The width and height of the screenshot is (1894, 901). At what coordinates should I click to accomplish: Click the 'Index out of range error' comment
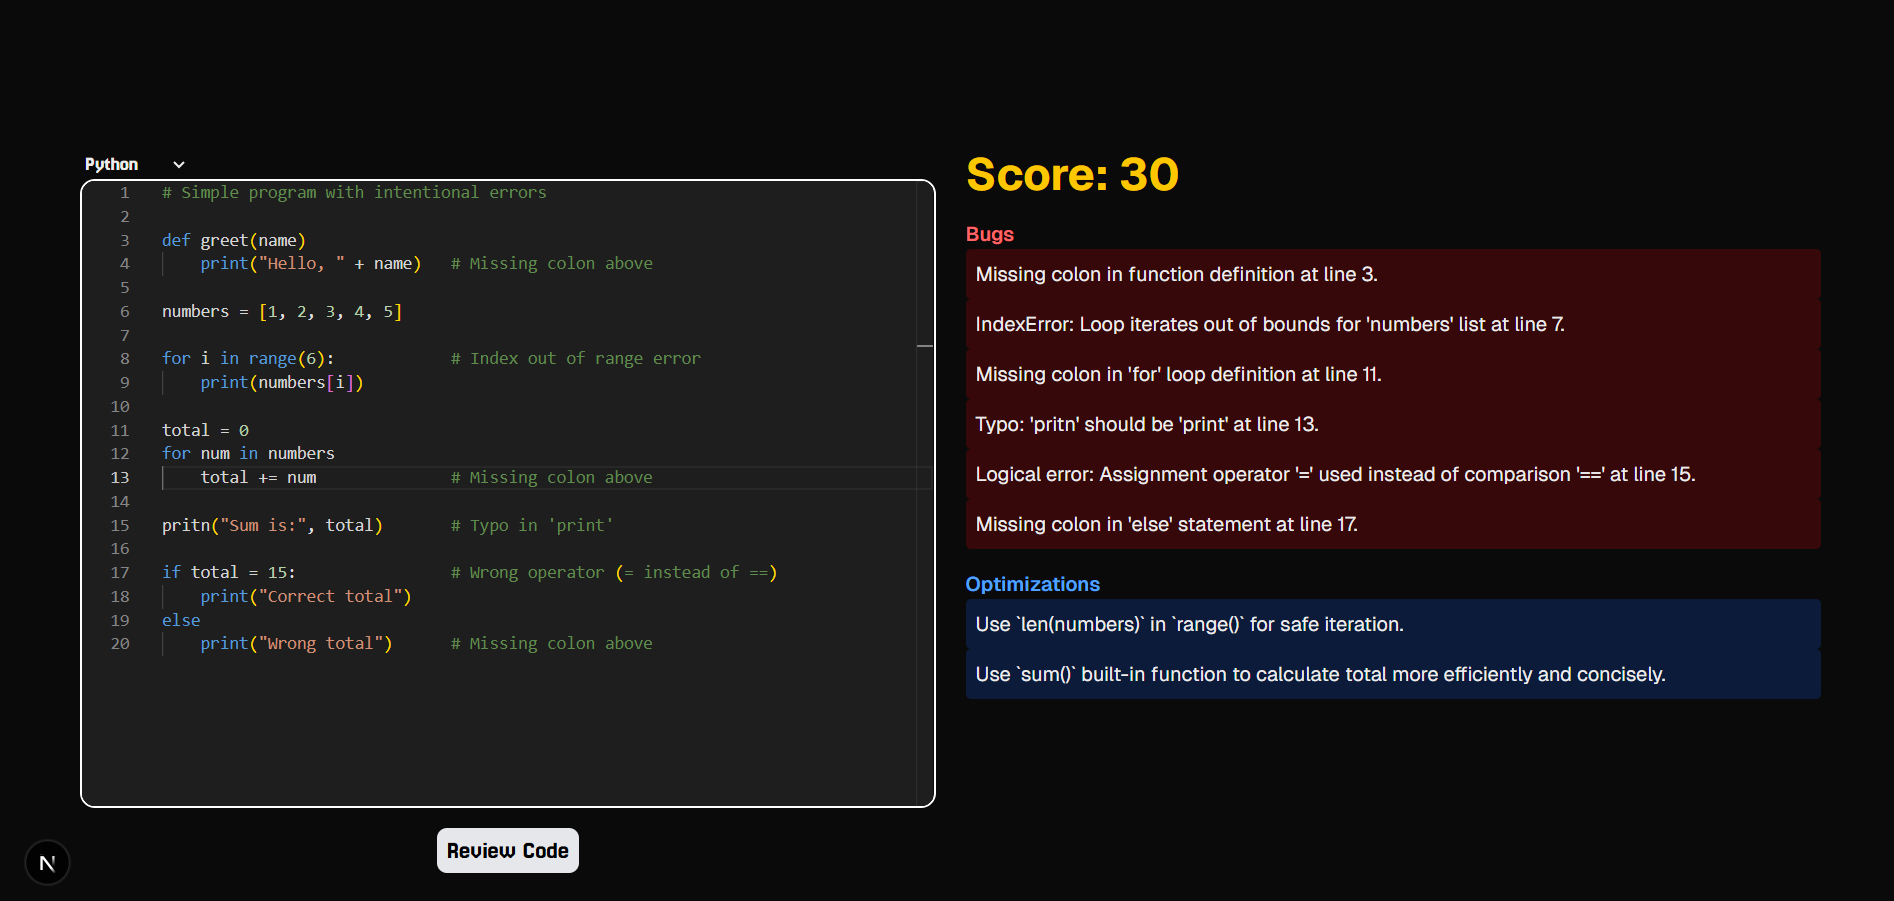click(x=575, y=359)
